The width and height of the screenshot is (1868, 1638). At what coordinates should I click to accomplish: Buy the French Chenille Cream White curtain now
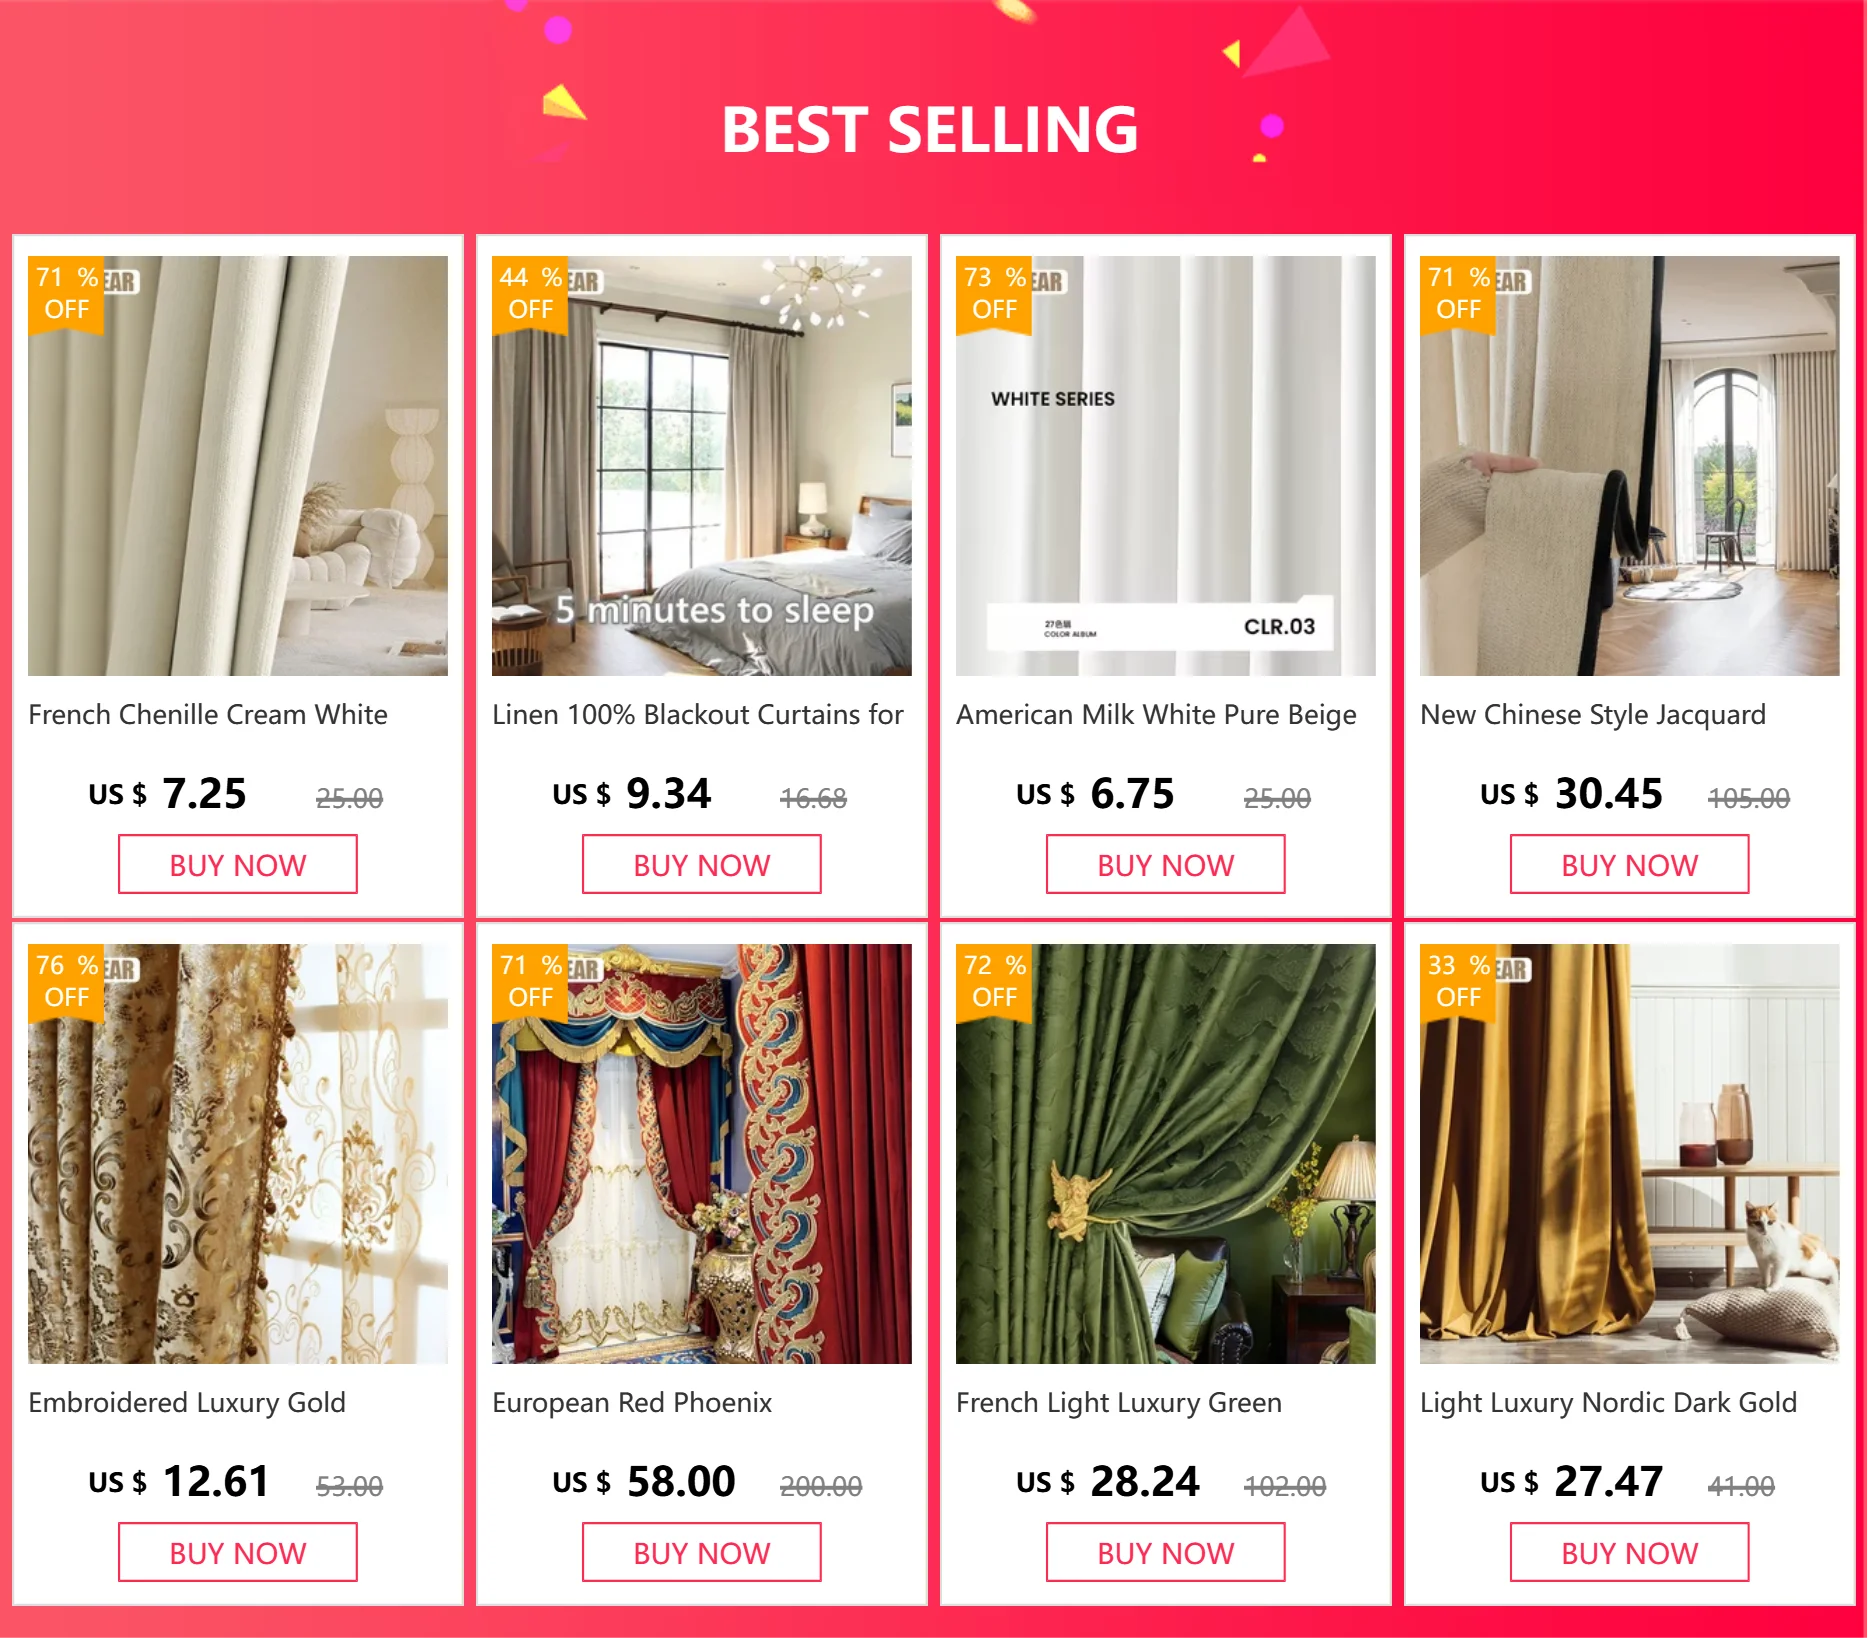coord(238,865)
